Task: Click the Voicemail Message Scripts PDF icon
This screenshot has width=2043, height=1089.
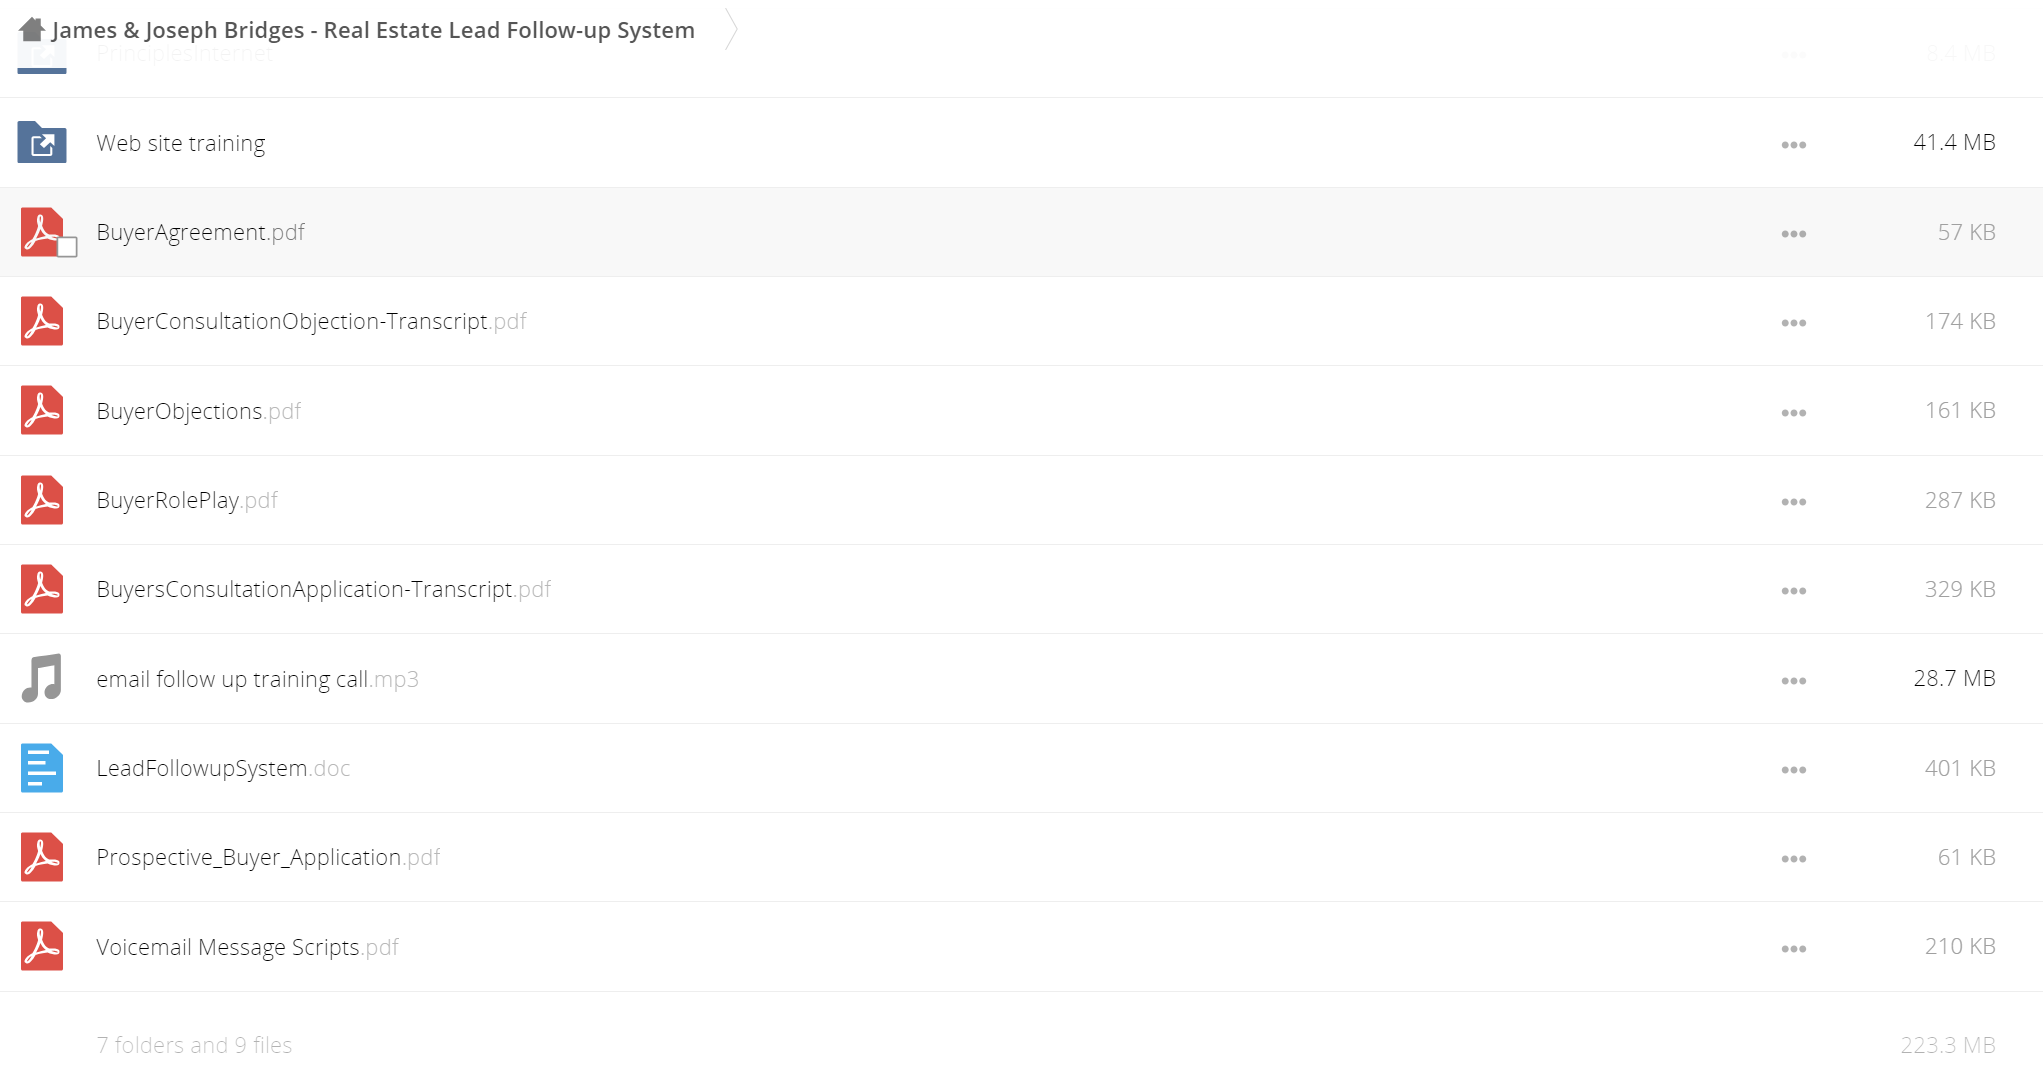Action: pos(42,946)
